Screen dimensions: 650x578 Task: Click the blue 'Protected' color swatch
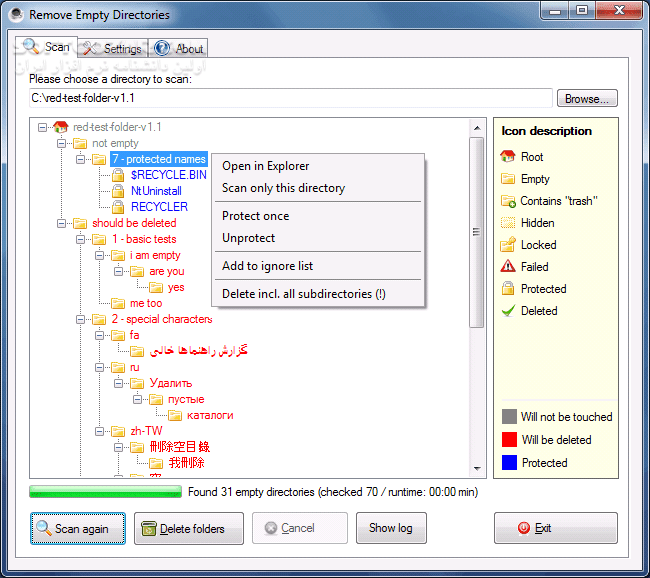[509, 462]
